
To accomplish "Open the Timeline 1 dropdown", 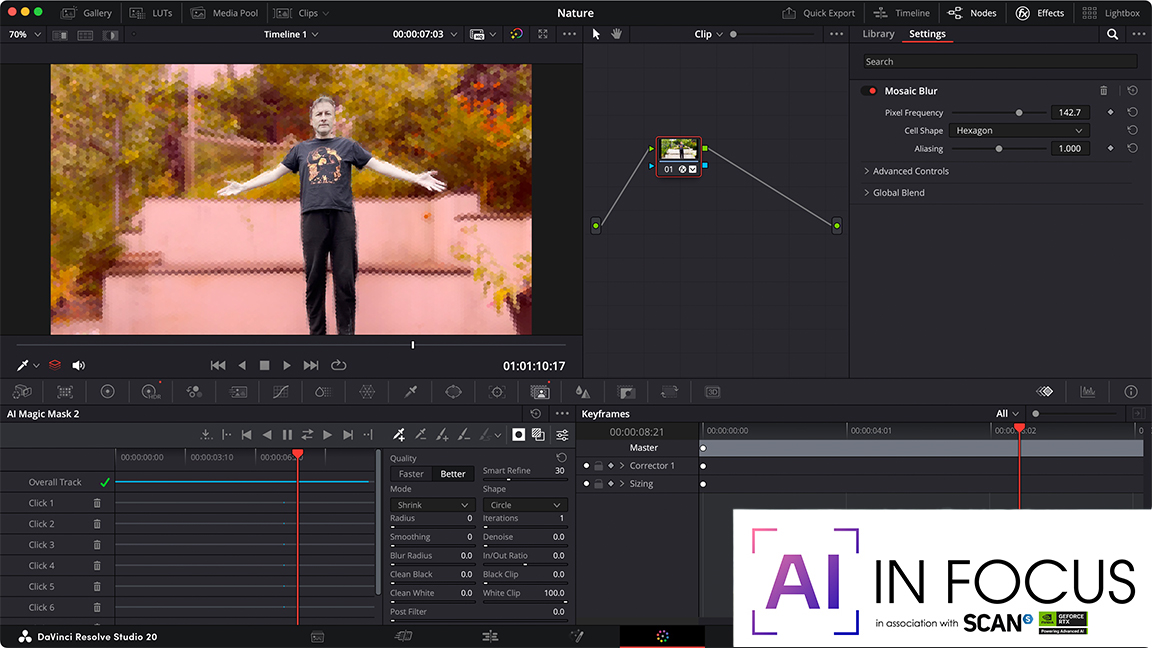I will [291, 34].
